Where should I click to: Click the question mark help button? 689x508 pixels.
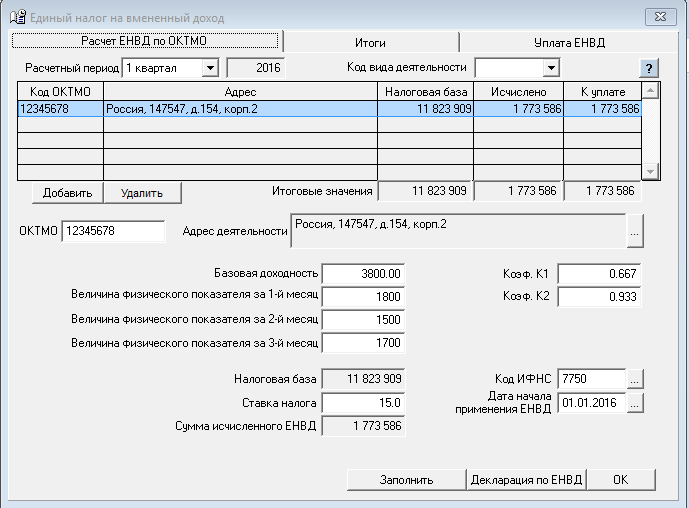click(x=650, y=68)
